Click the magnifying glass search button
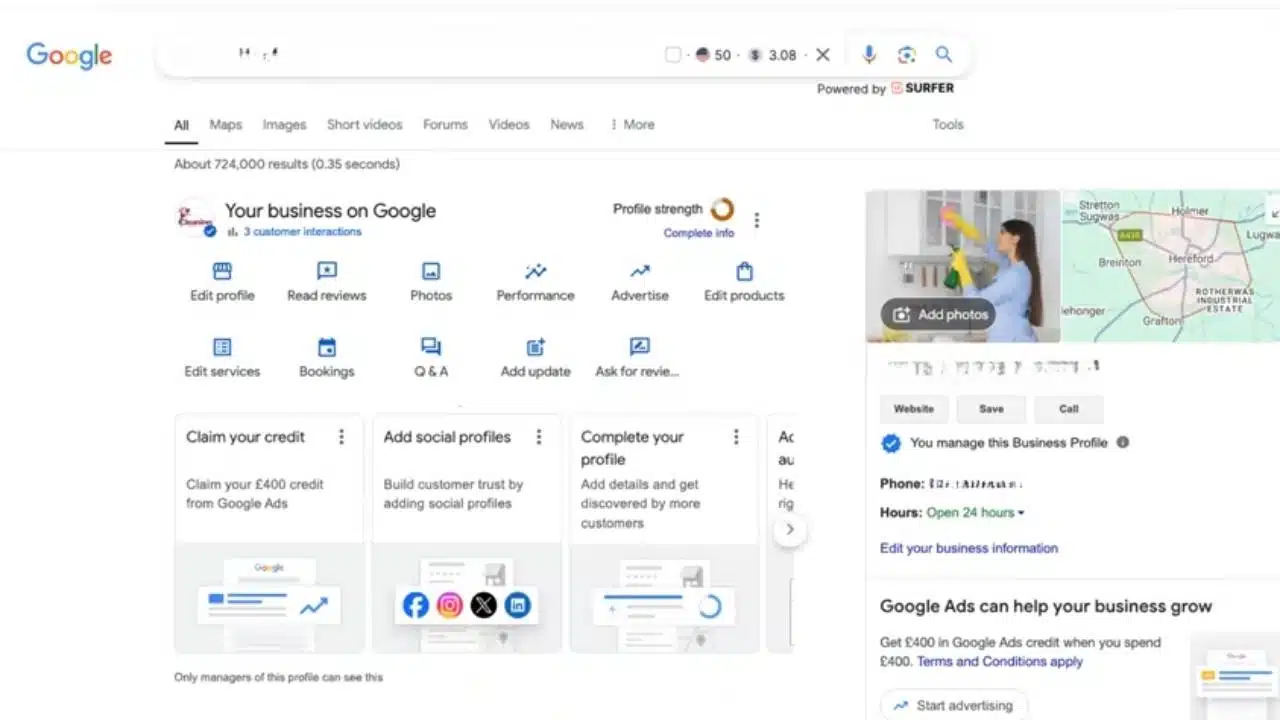Screen dimensions: 1280x720 tap(944, 55)
